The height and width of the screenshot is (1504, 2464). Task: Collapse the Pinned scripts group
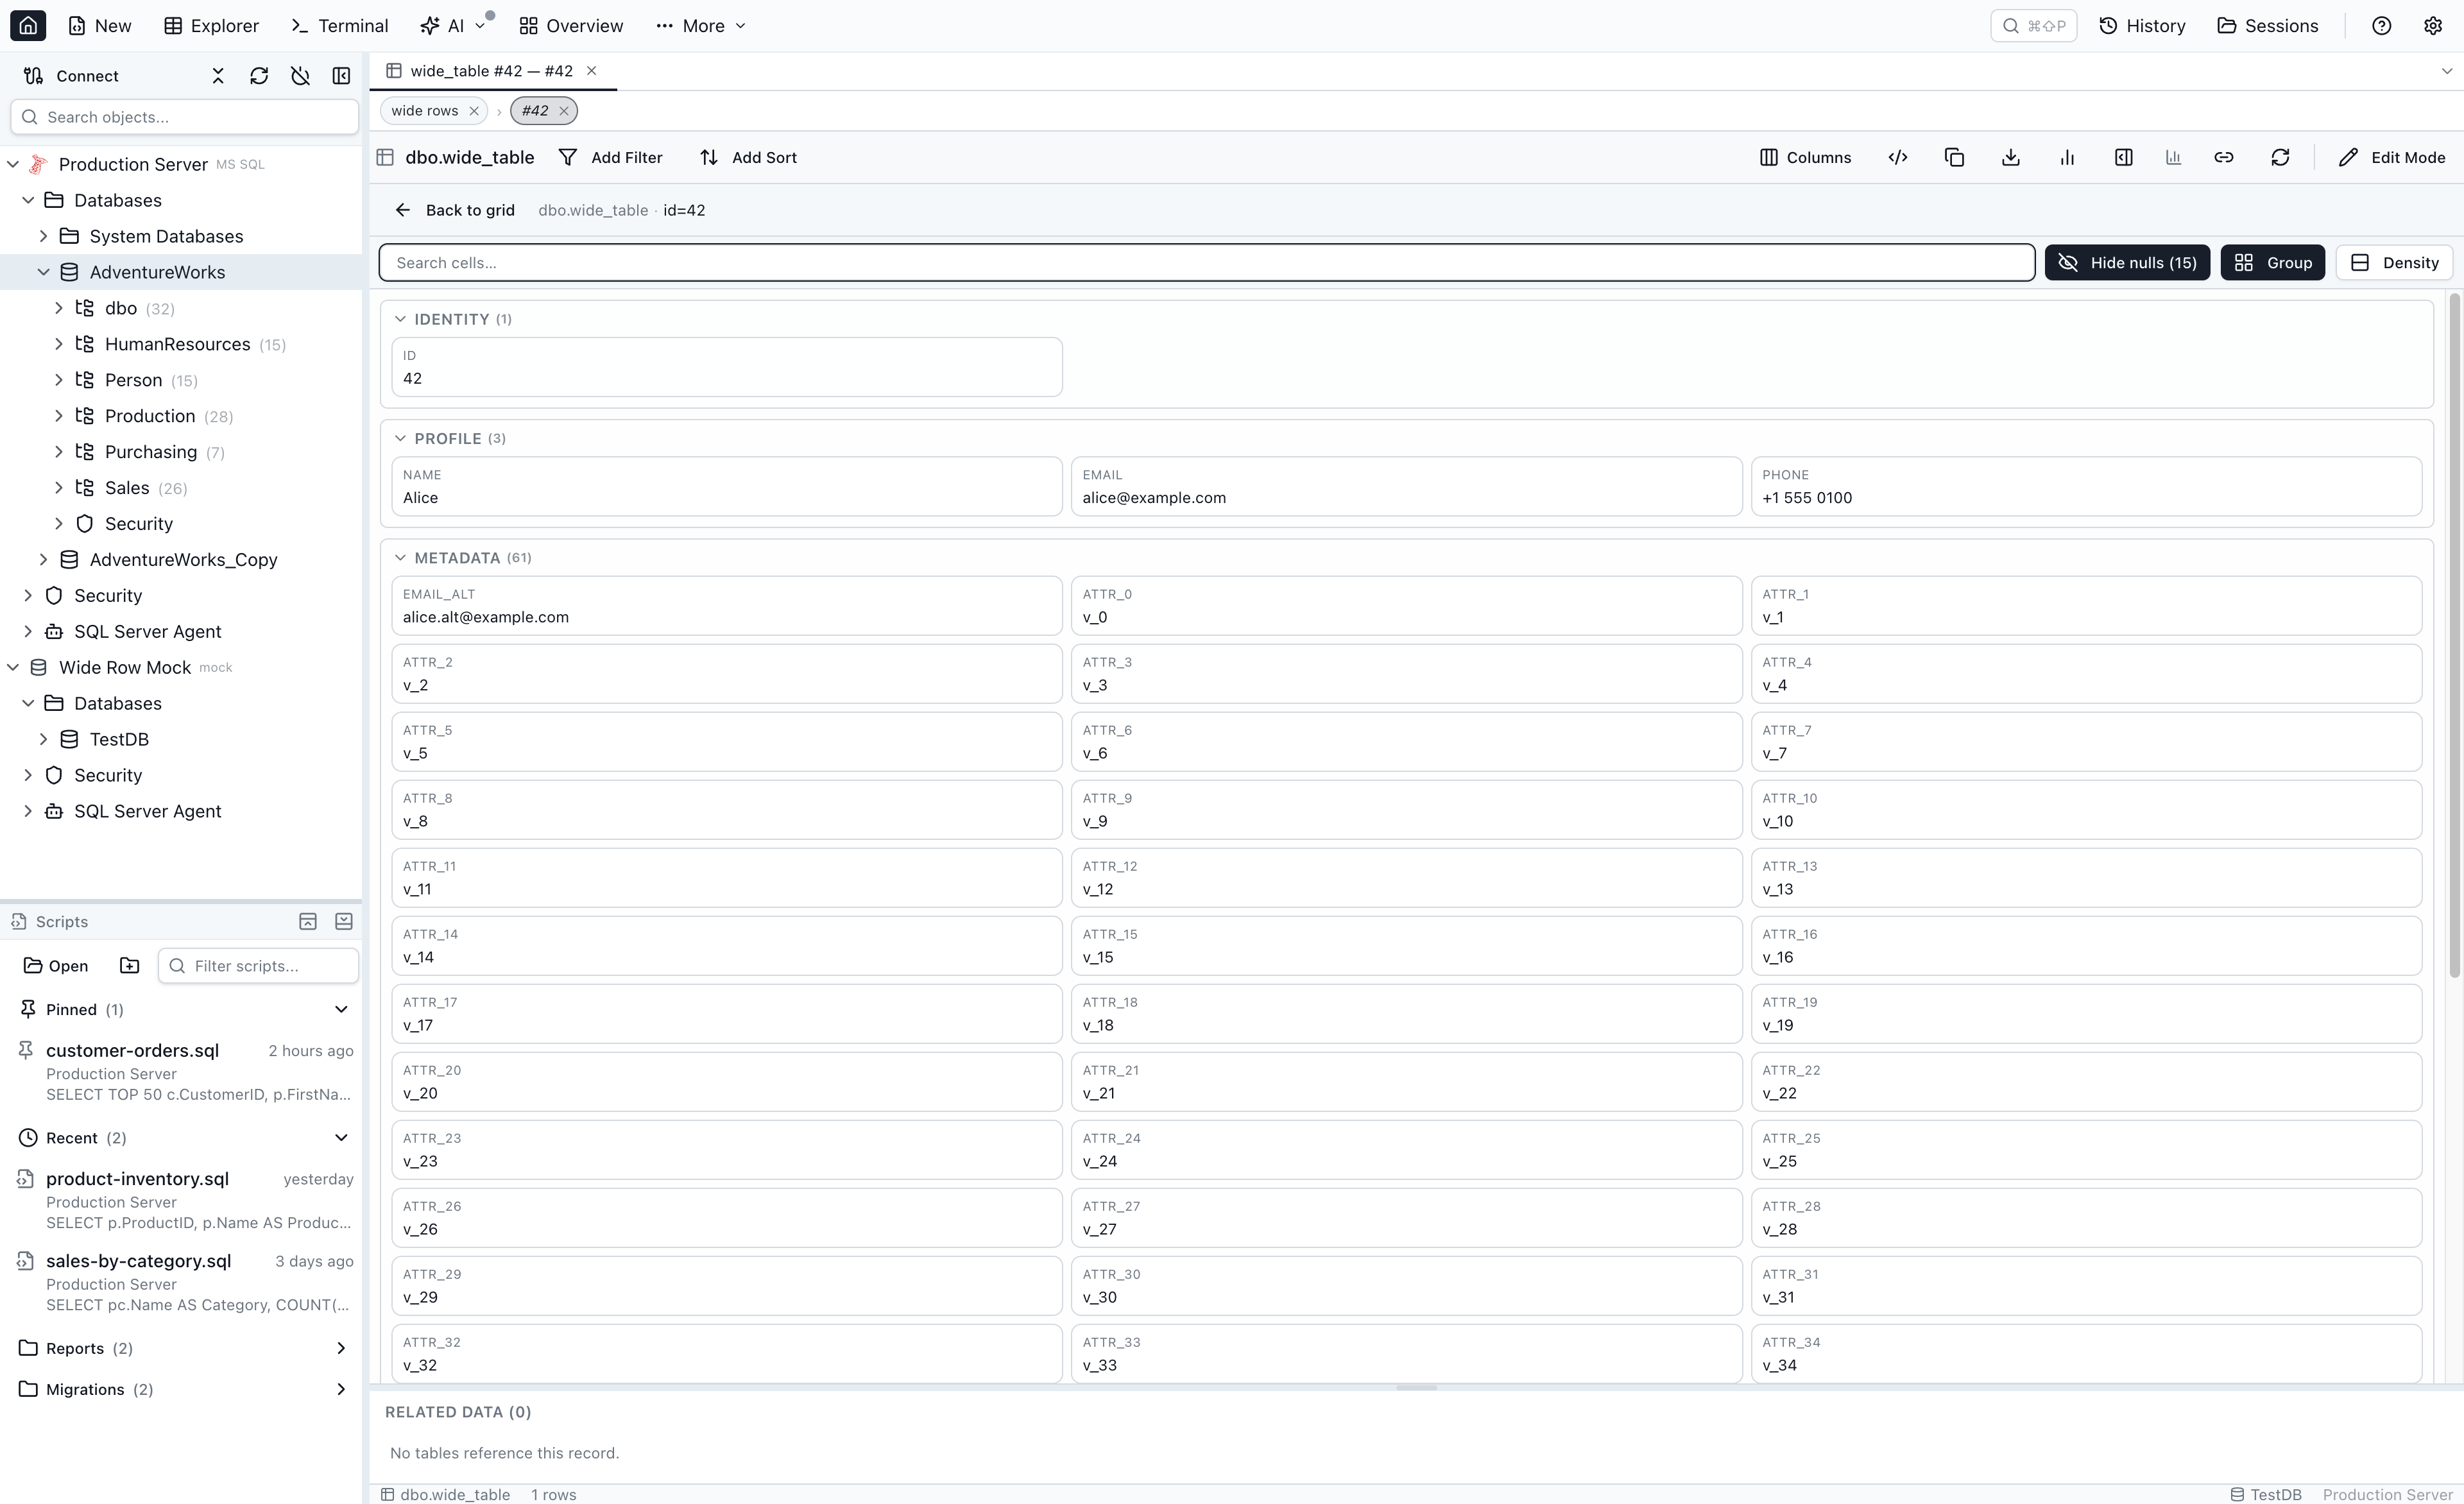[x=341, y=1009]
